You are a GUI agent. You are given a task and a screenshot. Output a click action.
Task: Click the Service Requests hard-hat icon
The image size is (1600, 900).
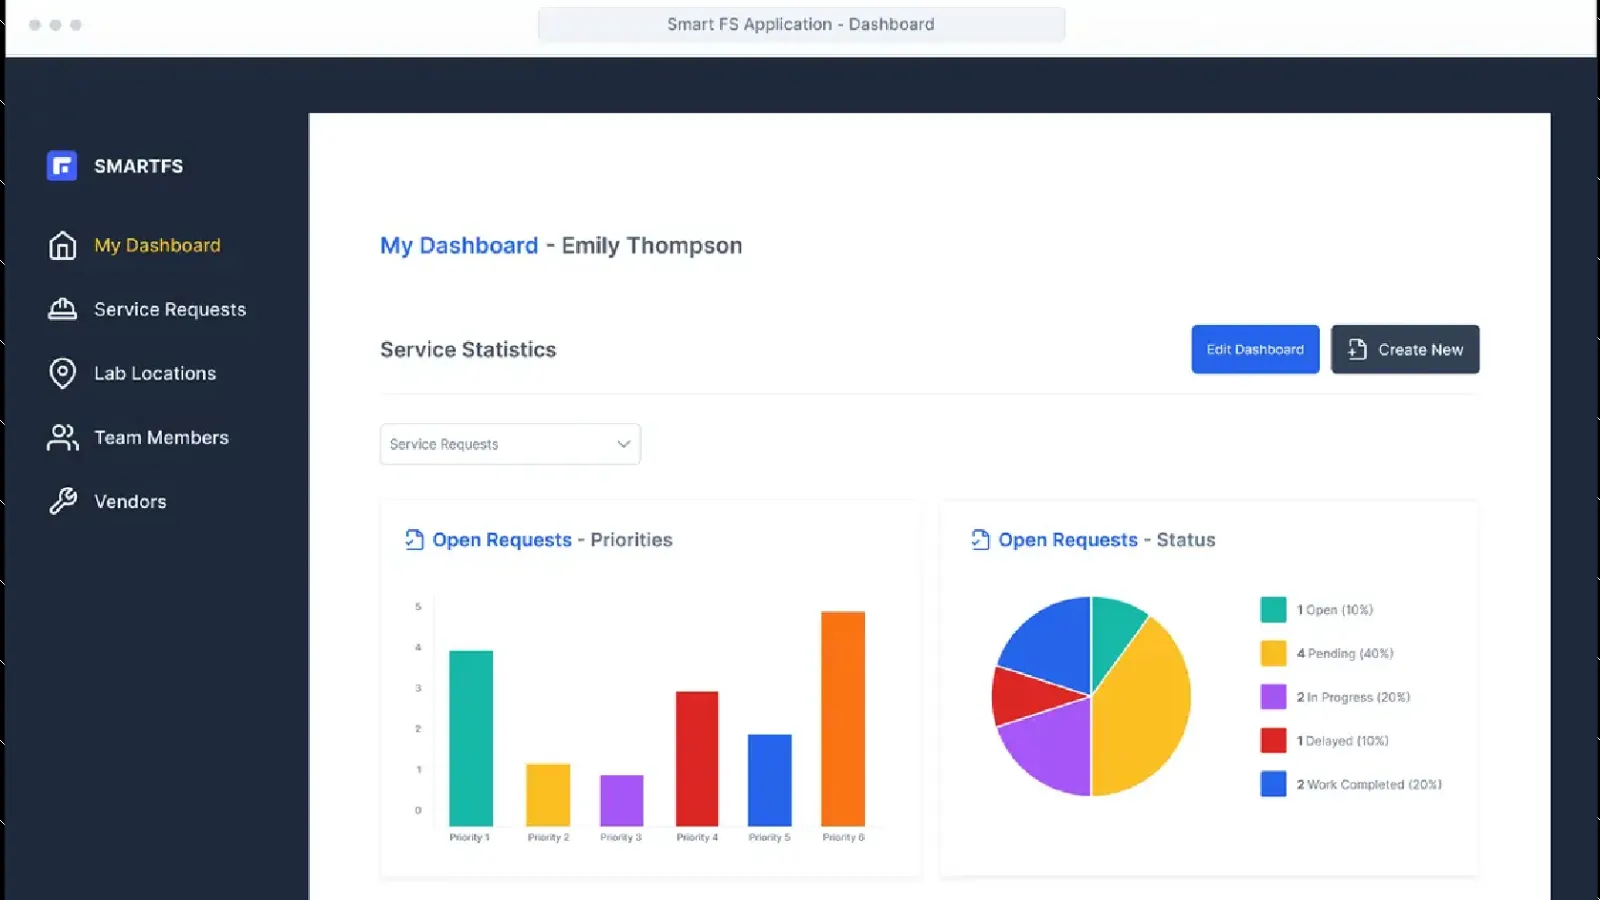[61, 309]
